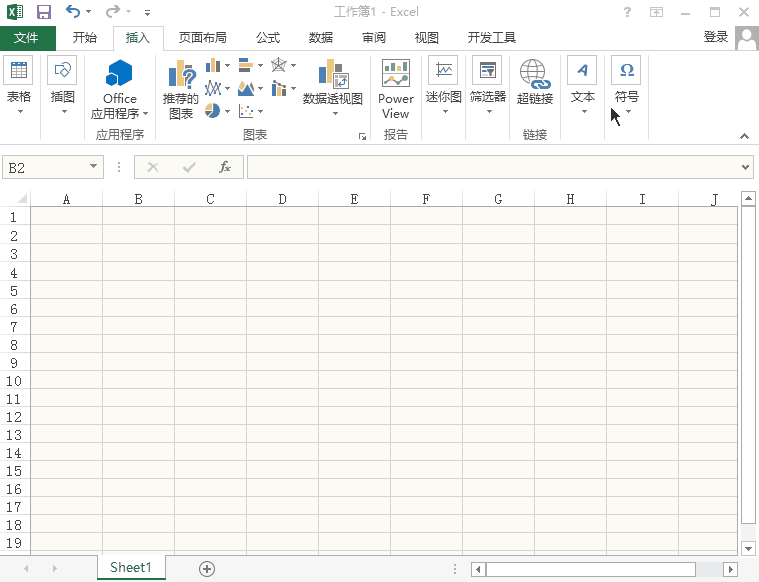Image resolution: width=759 pixels, height=582 pixels.
Task: Click 推荐的图表 recommended charts
Action: click(181, 90)
